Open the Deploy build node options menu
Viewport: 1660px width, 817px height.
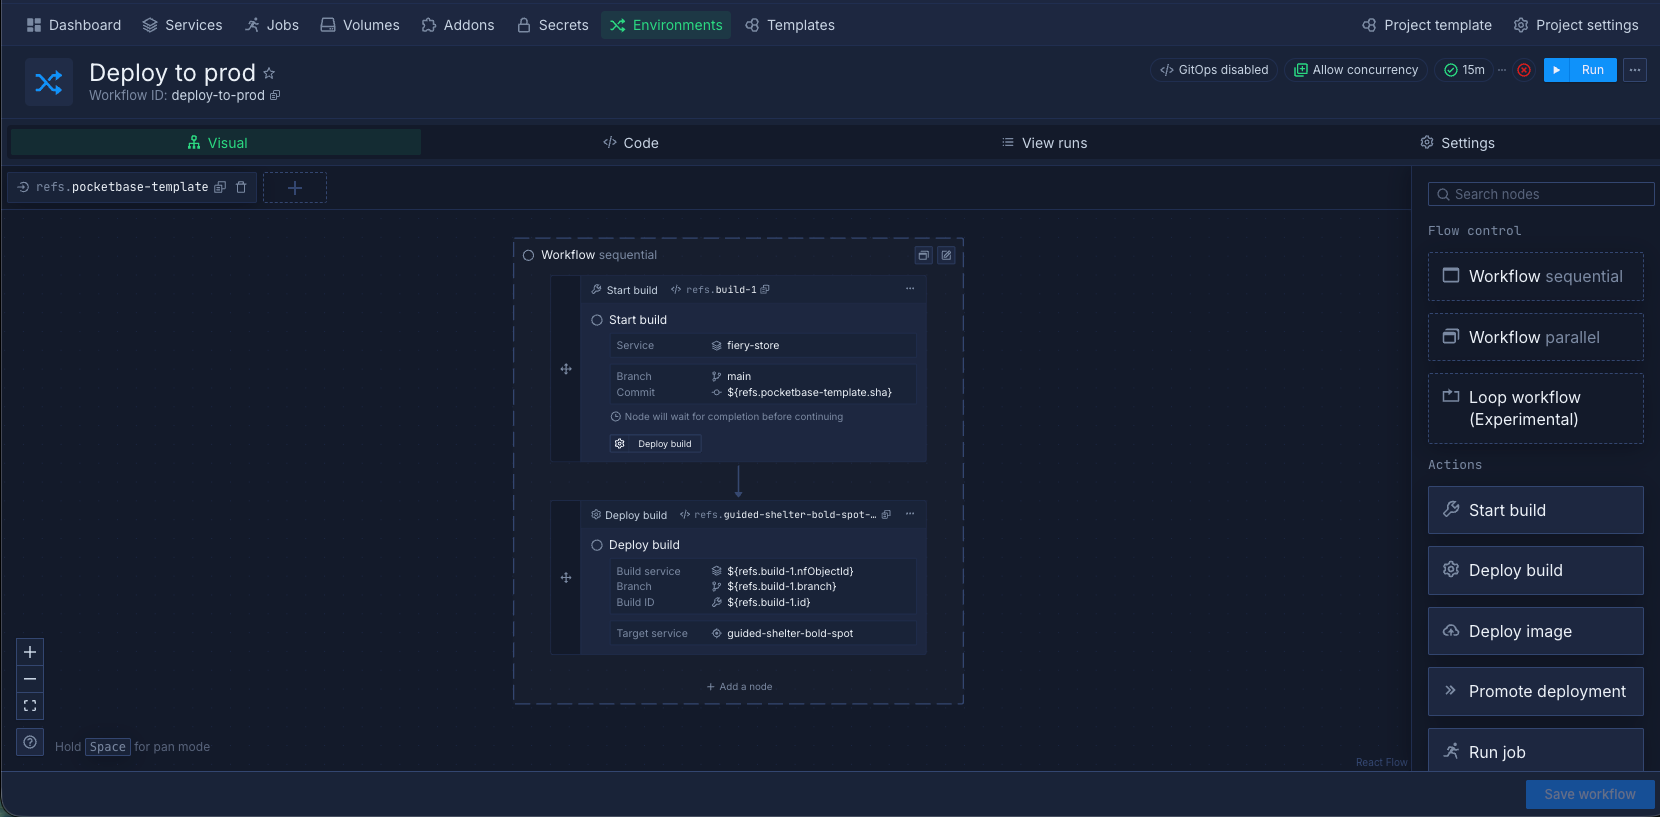(910, 514)
